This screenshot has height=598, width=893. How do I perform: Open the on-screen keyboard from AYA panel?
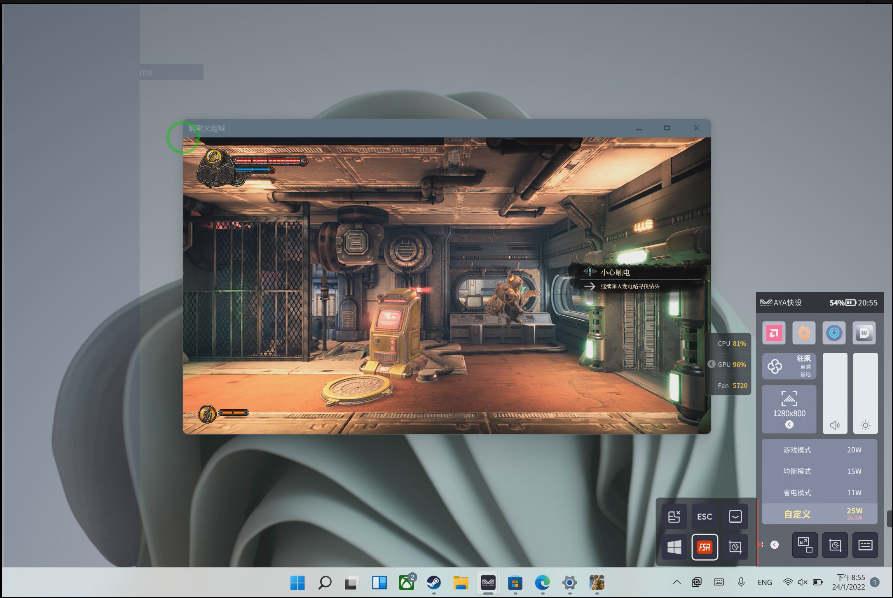point(865,545)
